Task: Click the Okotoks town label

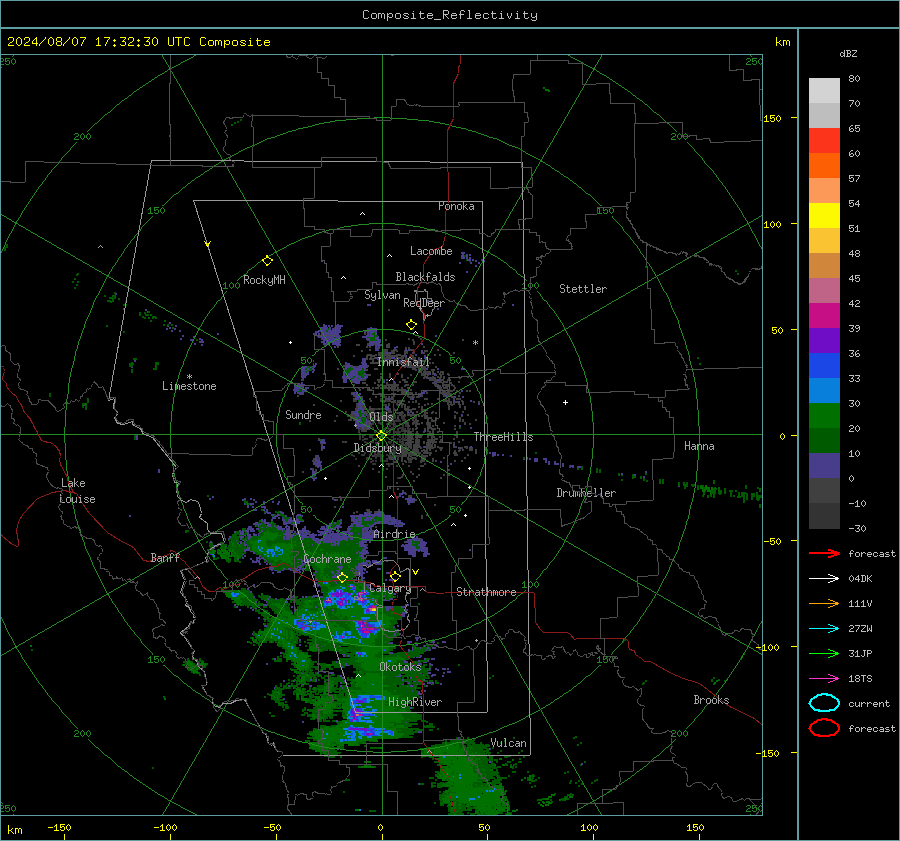Action: [400, 667]
